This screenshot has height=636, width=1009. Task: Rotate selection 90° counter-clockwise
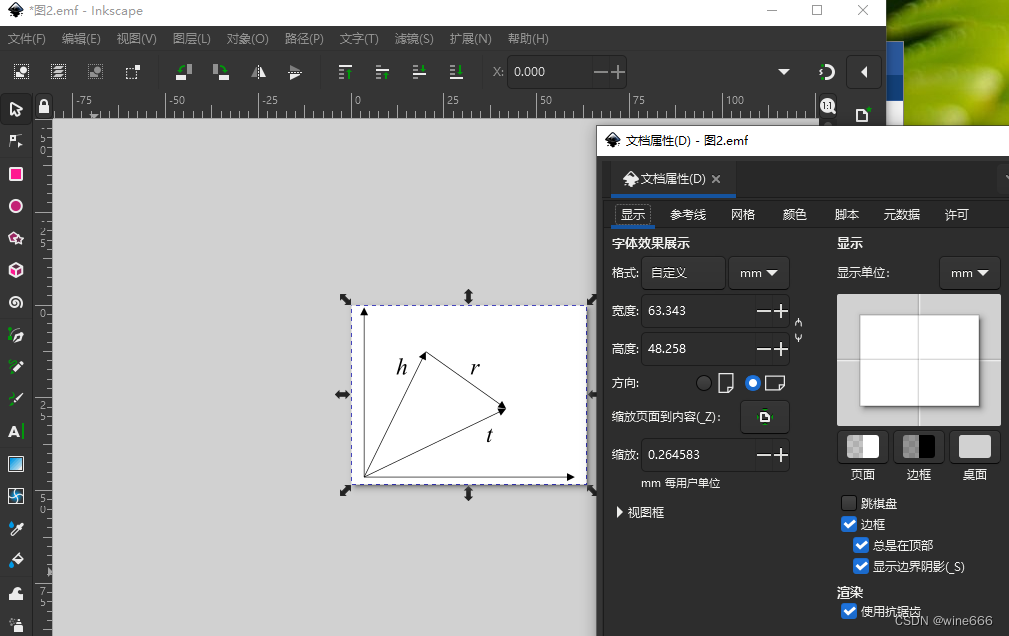click(x=184, y=71)
